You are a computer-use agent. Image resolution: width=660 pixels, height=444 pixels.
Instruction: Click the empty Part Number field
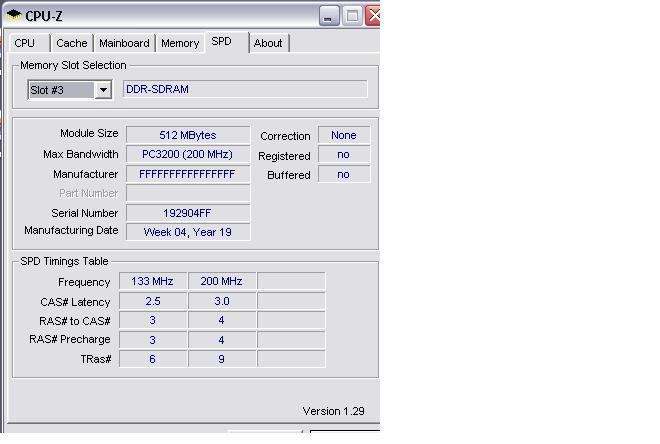coord(188,194)
